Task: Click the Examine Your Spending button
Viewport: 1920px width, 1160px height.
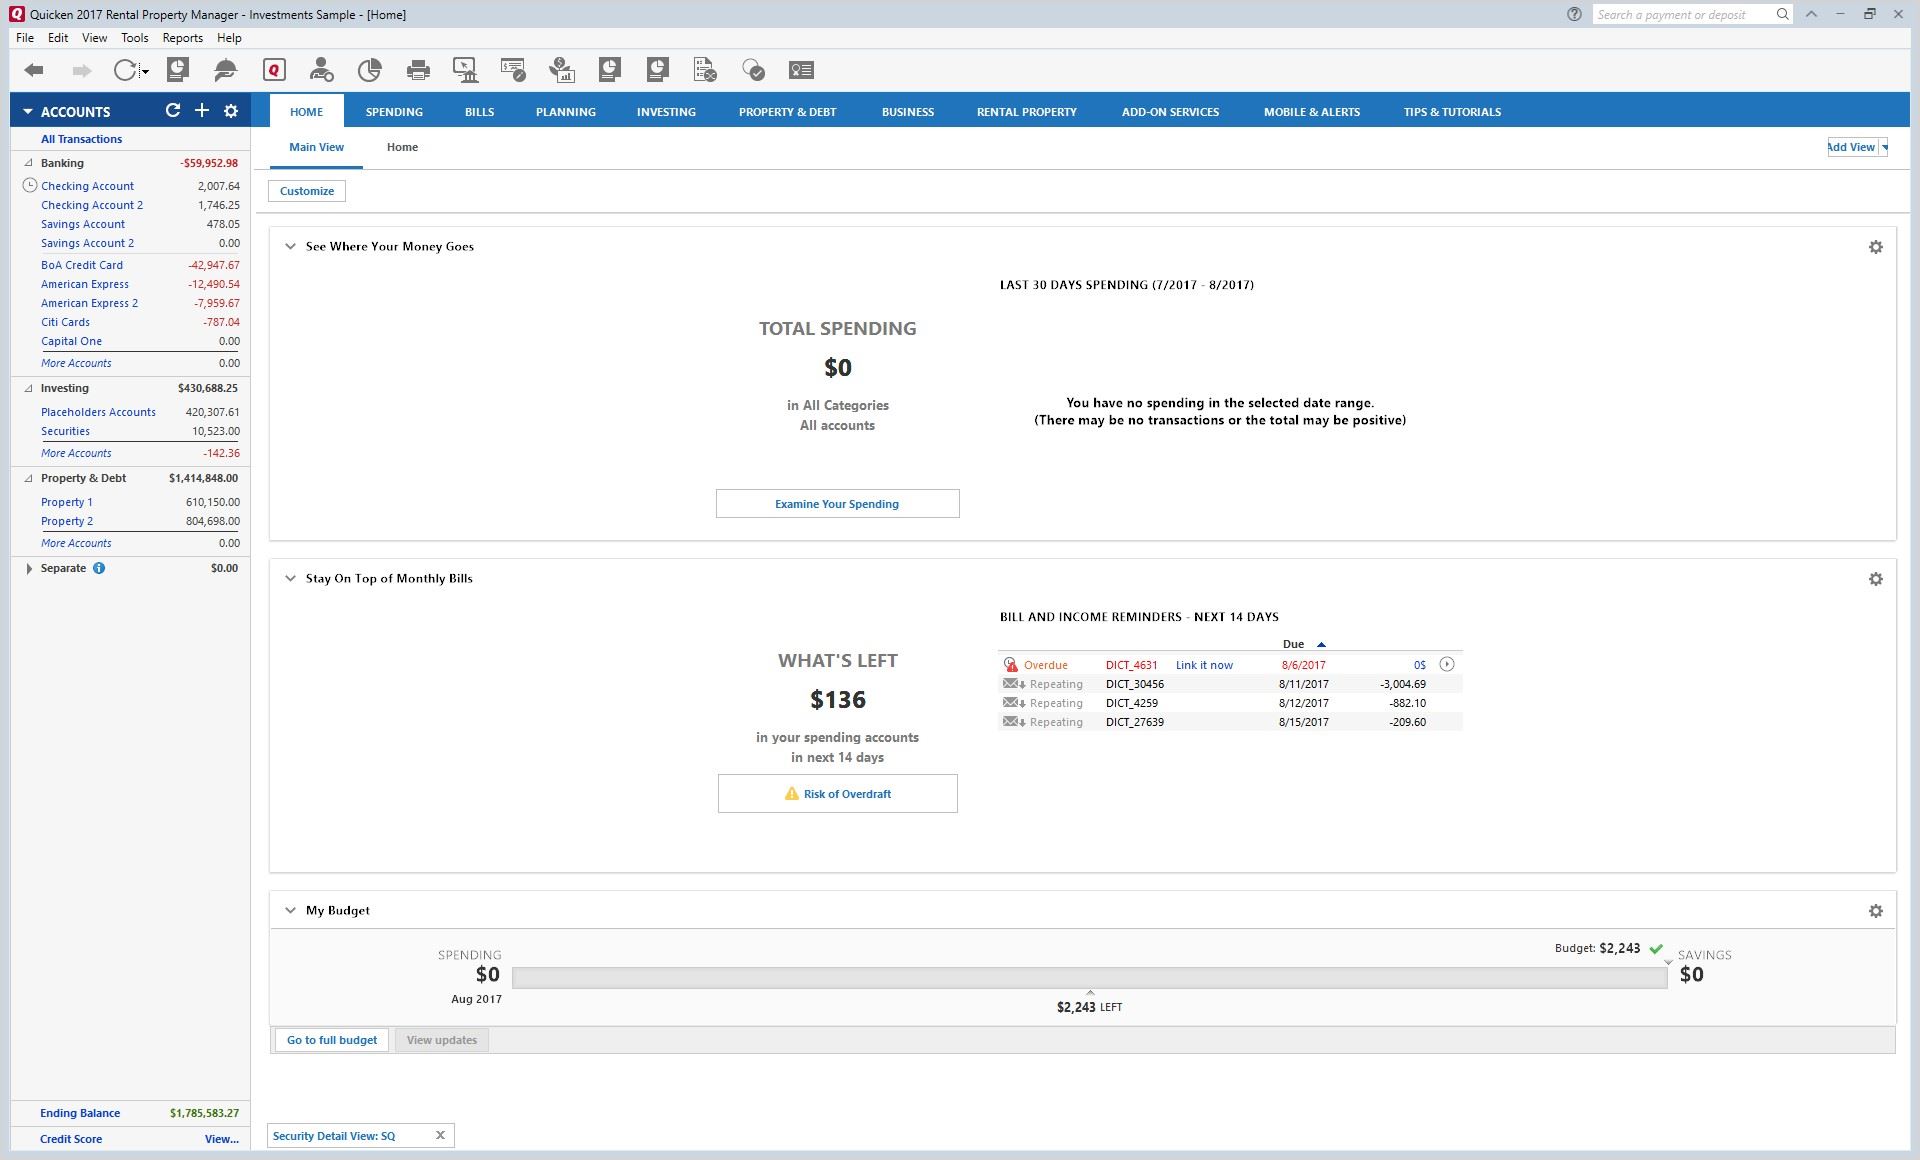Action: pyautogui.click(x=837, y=504)
